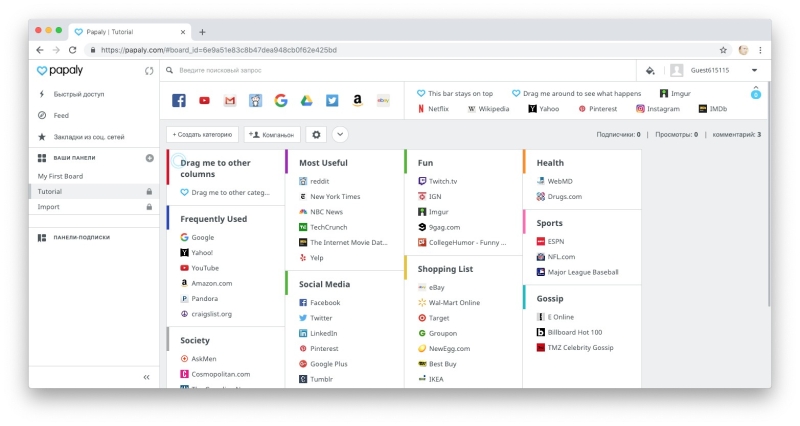Open the Instagram link in top bar

pos(658,109)
